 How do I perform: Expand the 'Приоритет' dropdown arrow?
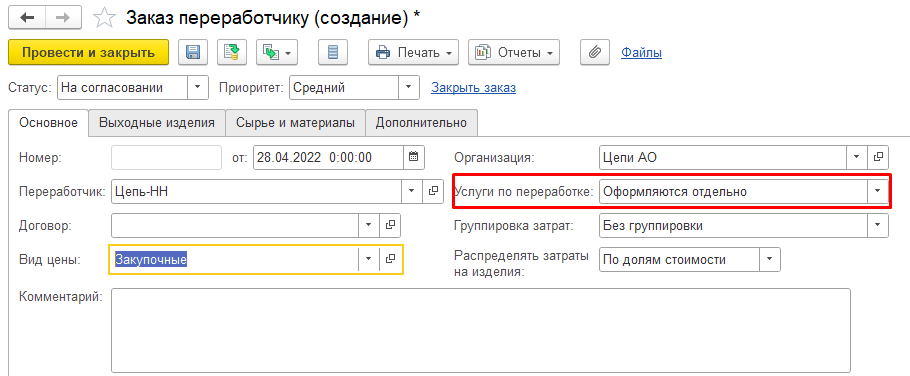409,88
